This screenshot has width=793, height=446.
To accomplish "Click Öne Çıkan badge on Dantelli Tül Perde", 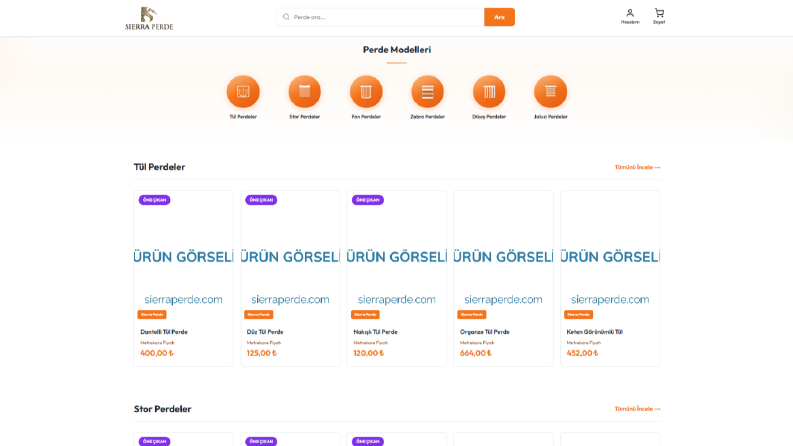I will pyautogui.click(x=154, y=200).
